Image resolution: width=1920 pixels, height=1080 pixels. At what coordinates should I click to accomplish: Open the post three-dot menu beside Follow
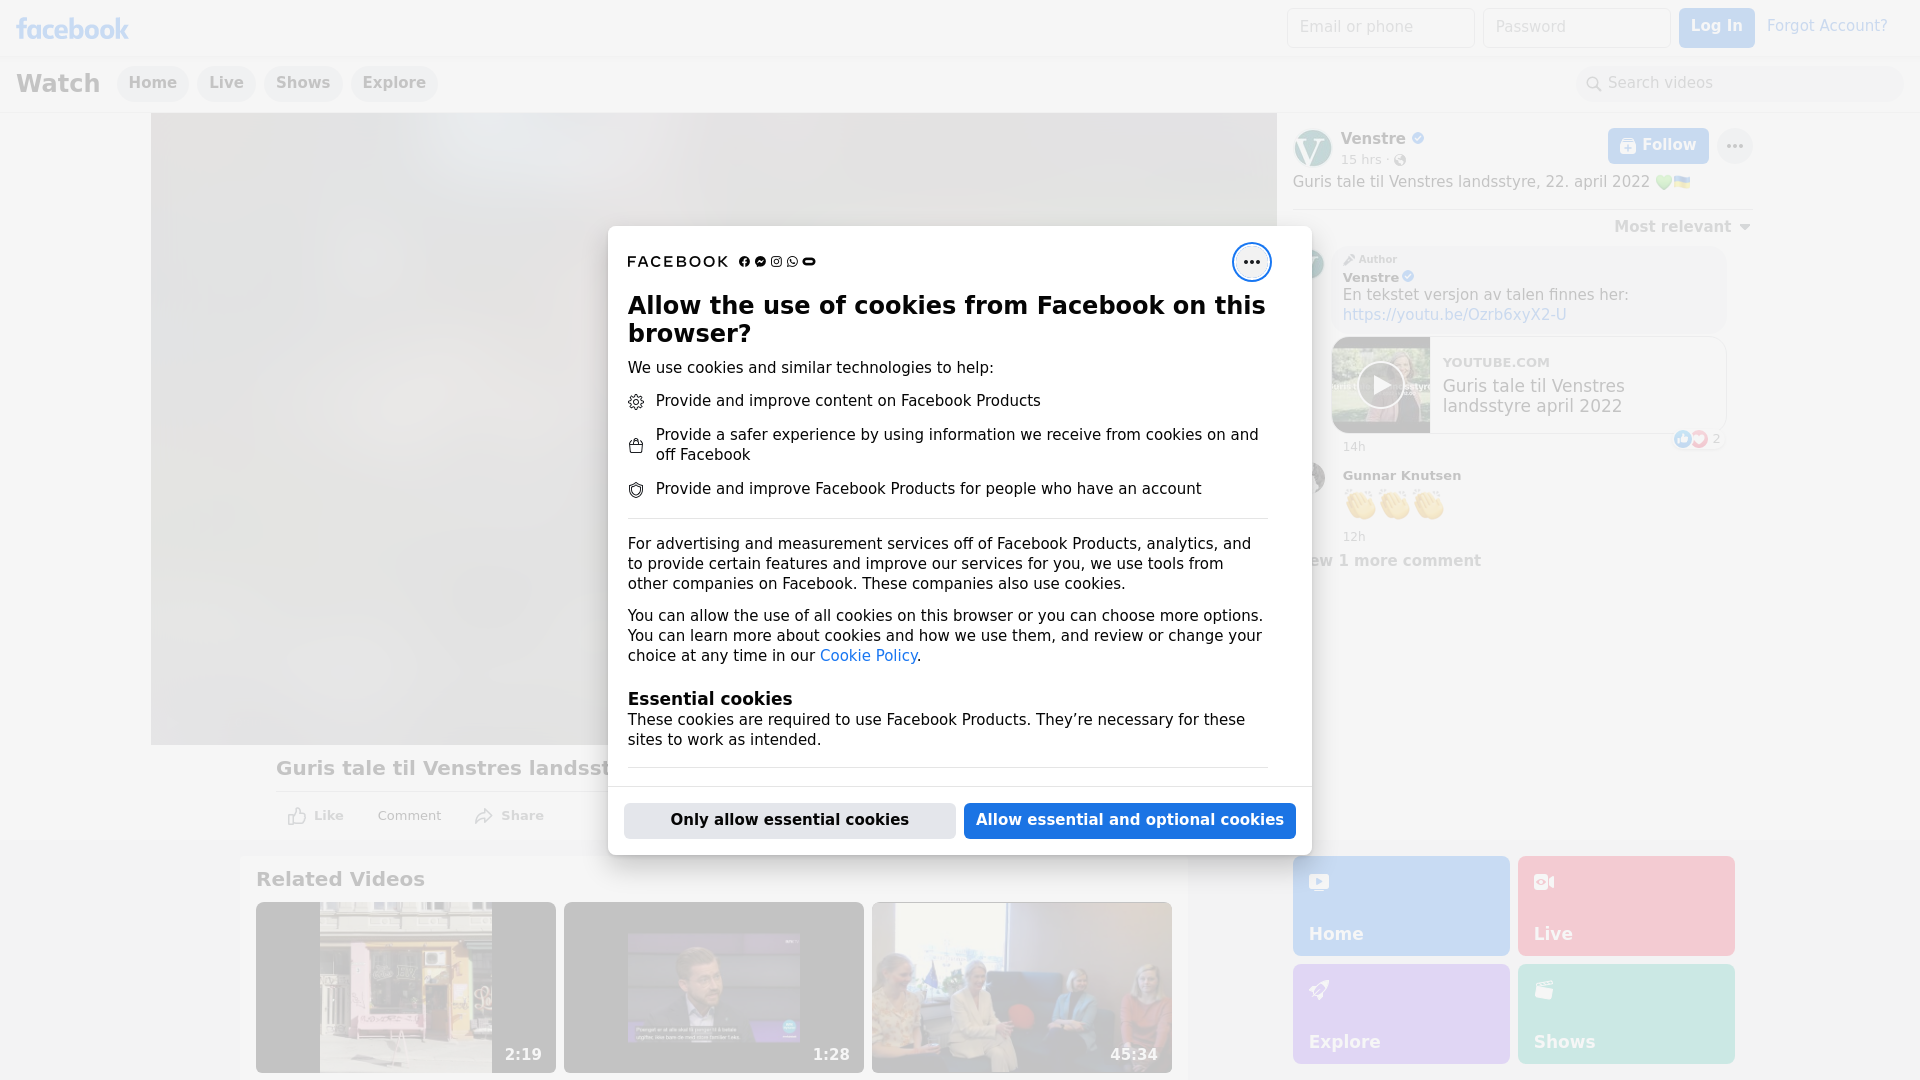click(1734, 146)
